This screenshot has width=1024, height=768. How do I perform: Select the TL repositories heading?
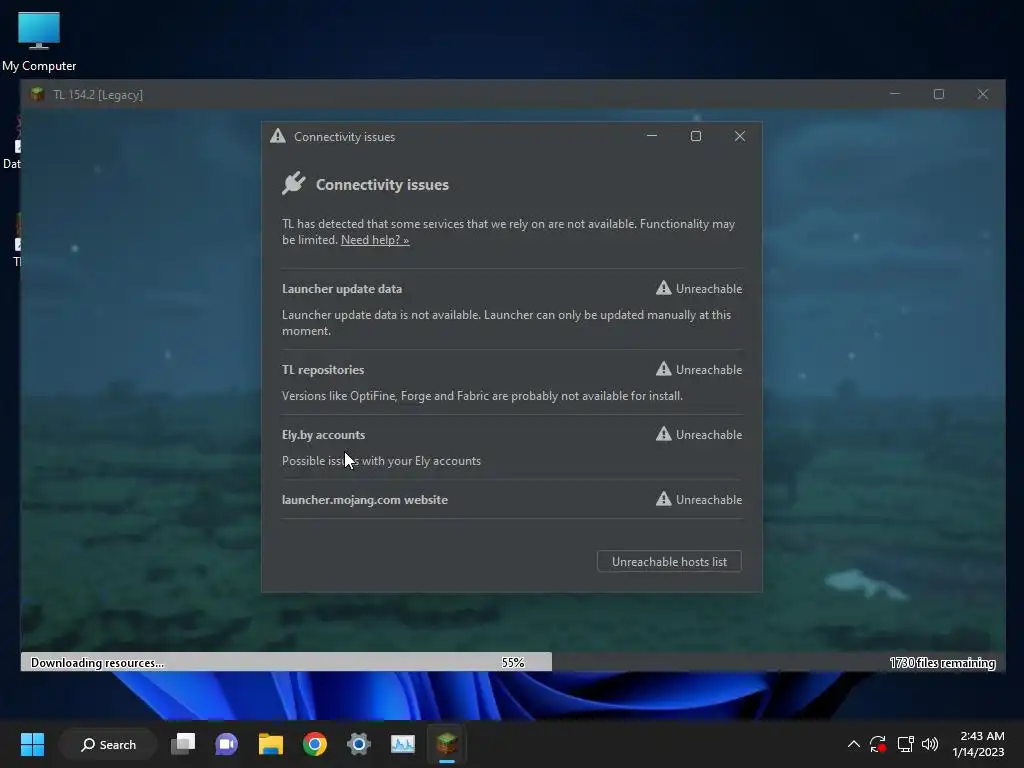point(323,370)
